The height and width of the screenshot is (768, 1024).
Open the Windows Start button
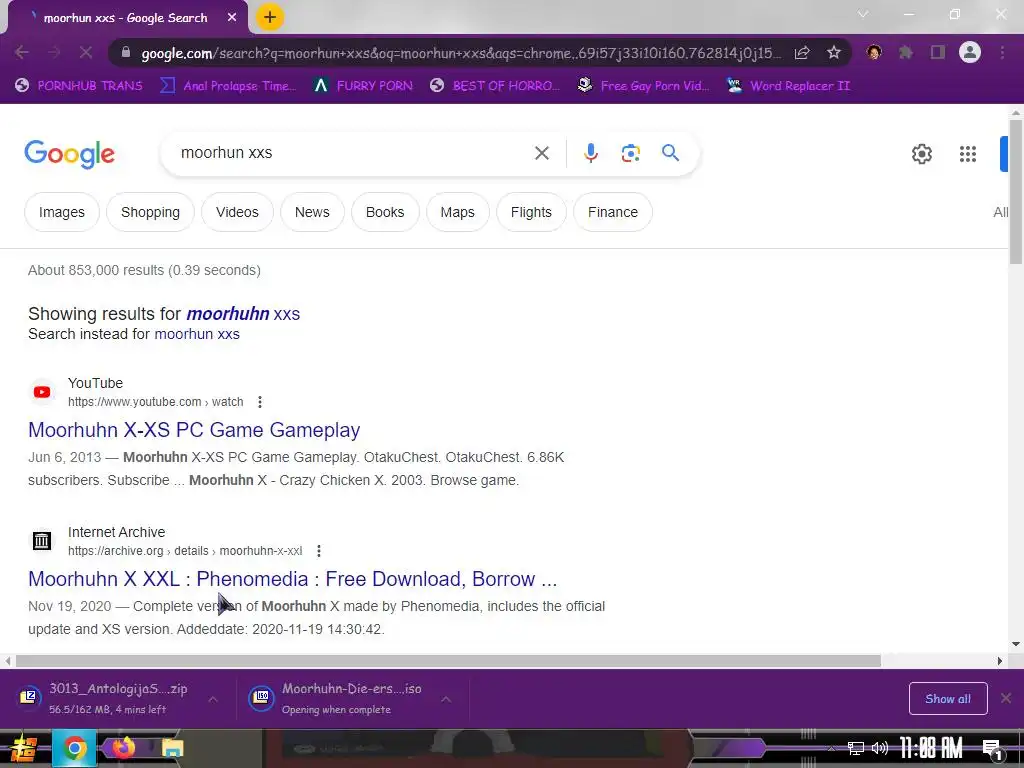tap(23, 748)
